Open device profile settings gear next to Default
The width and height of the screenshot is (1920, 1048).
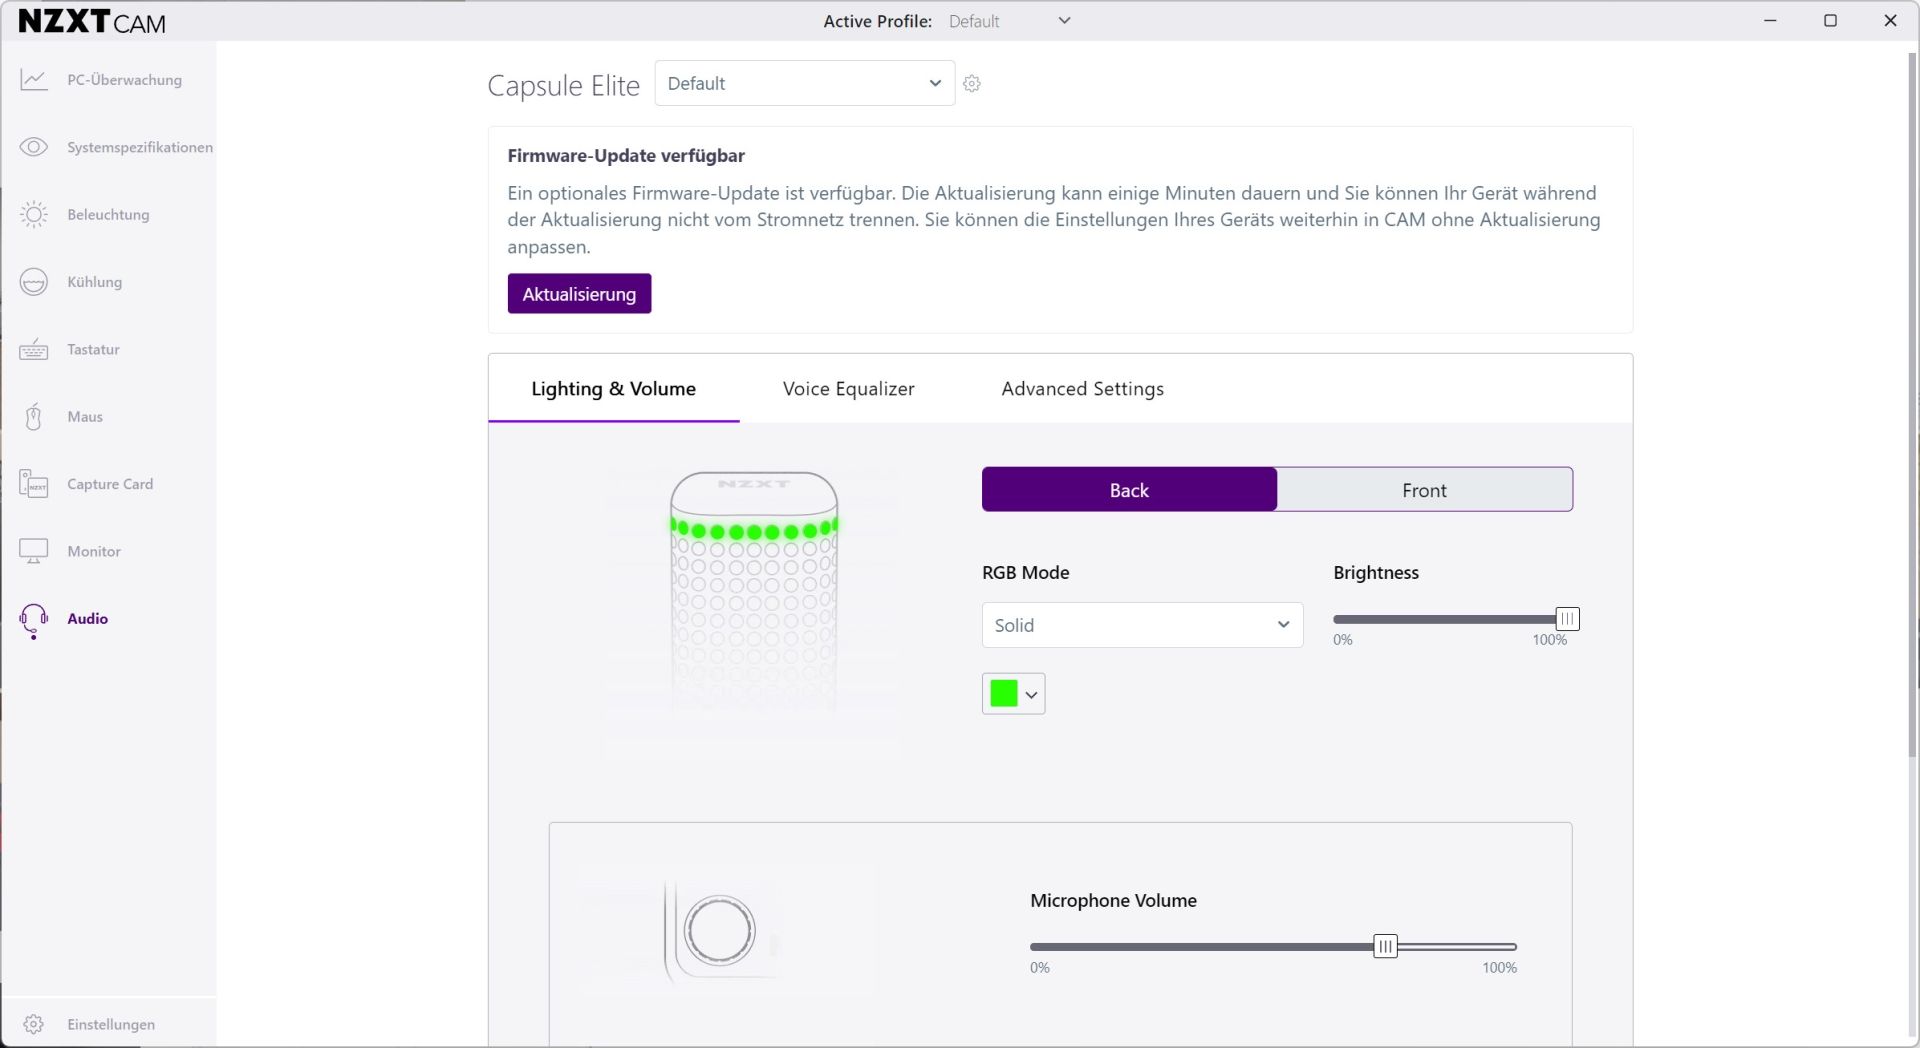[972, 84]
